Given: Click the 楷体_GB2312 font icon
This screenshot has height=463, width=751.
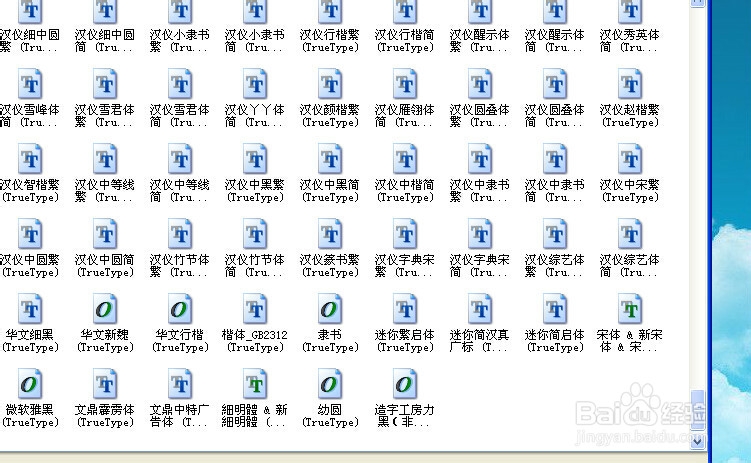Looking at the screenshot, I should [x=255, y=309].
